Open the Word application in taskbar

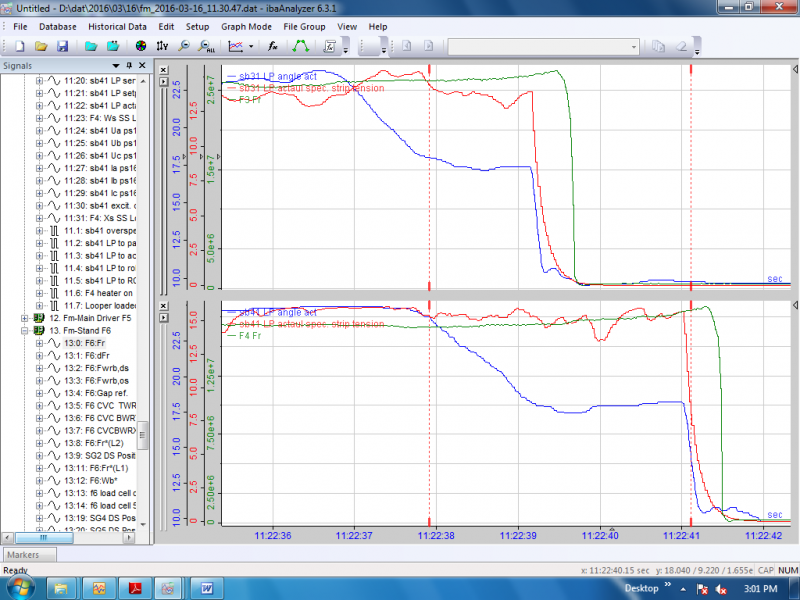click(207, 586)
